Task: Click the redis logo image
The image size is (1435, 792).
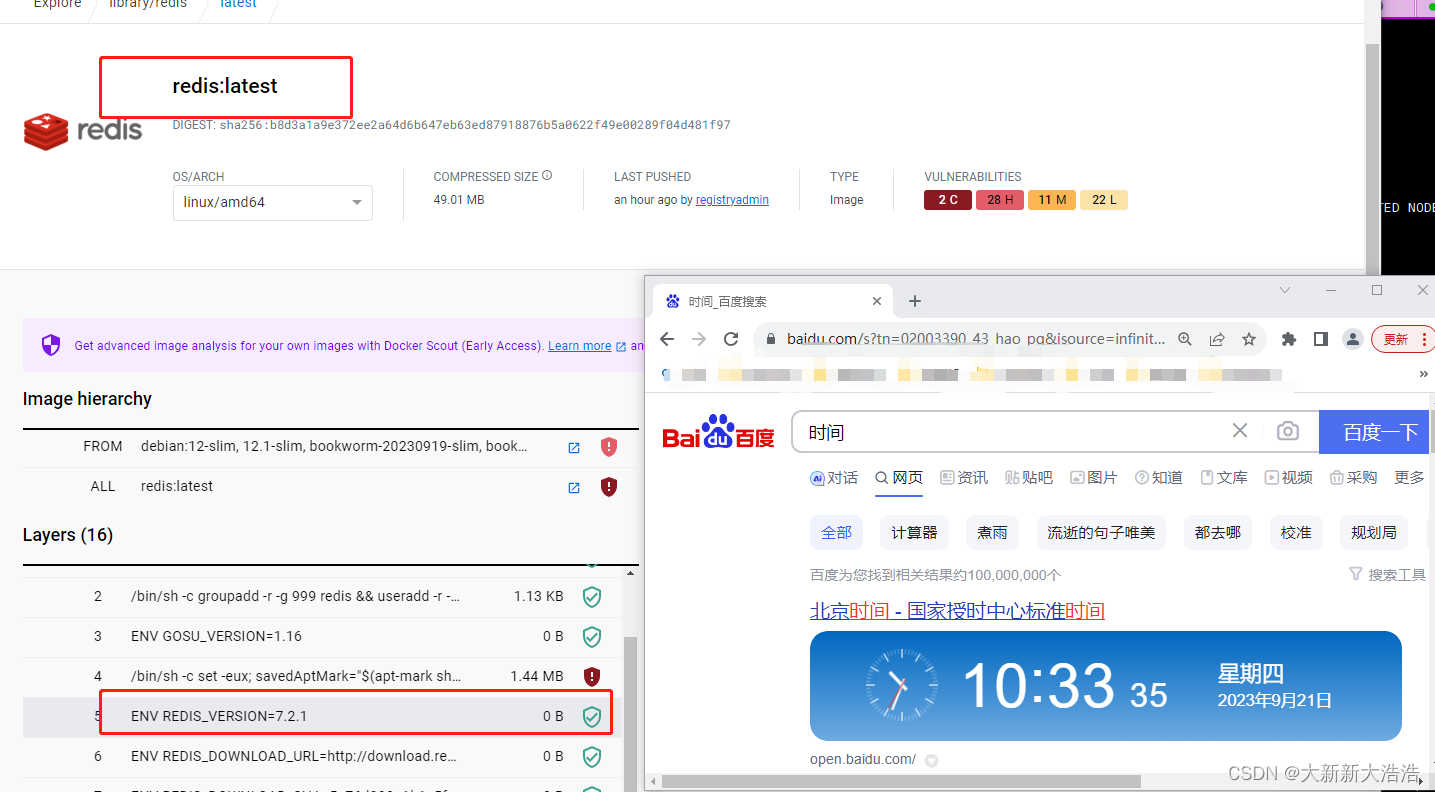Action: point(83,131)
